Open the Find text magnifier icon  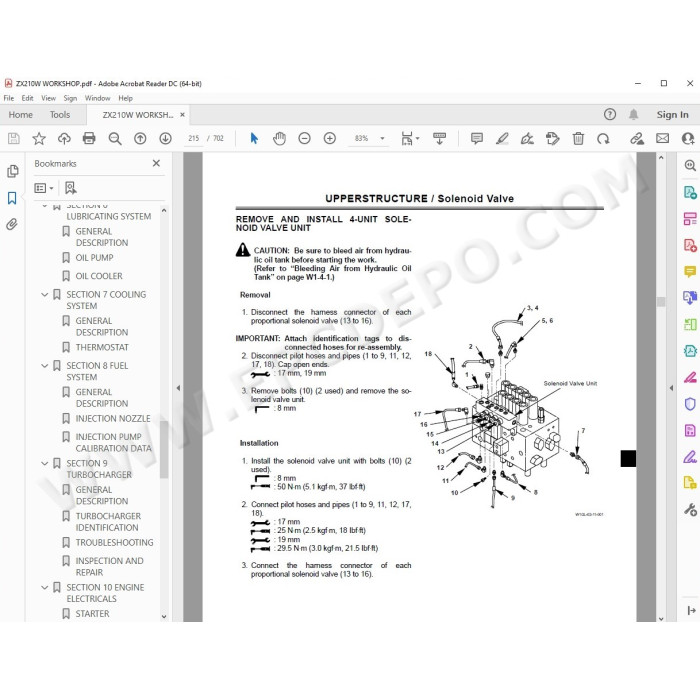click(x=115, y=138)
